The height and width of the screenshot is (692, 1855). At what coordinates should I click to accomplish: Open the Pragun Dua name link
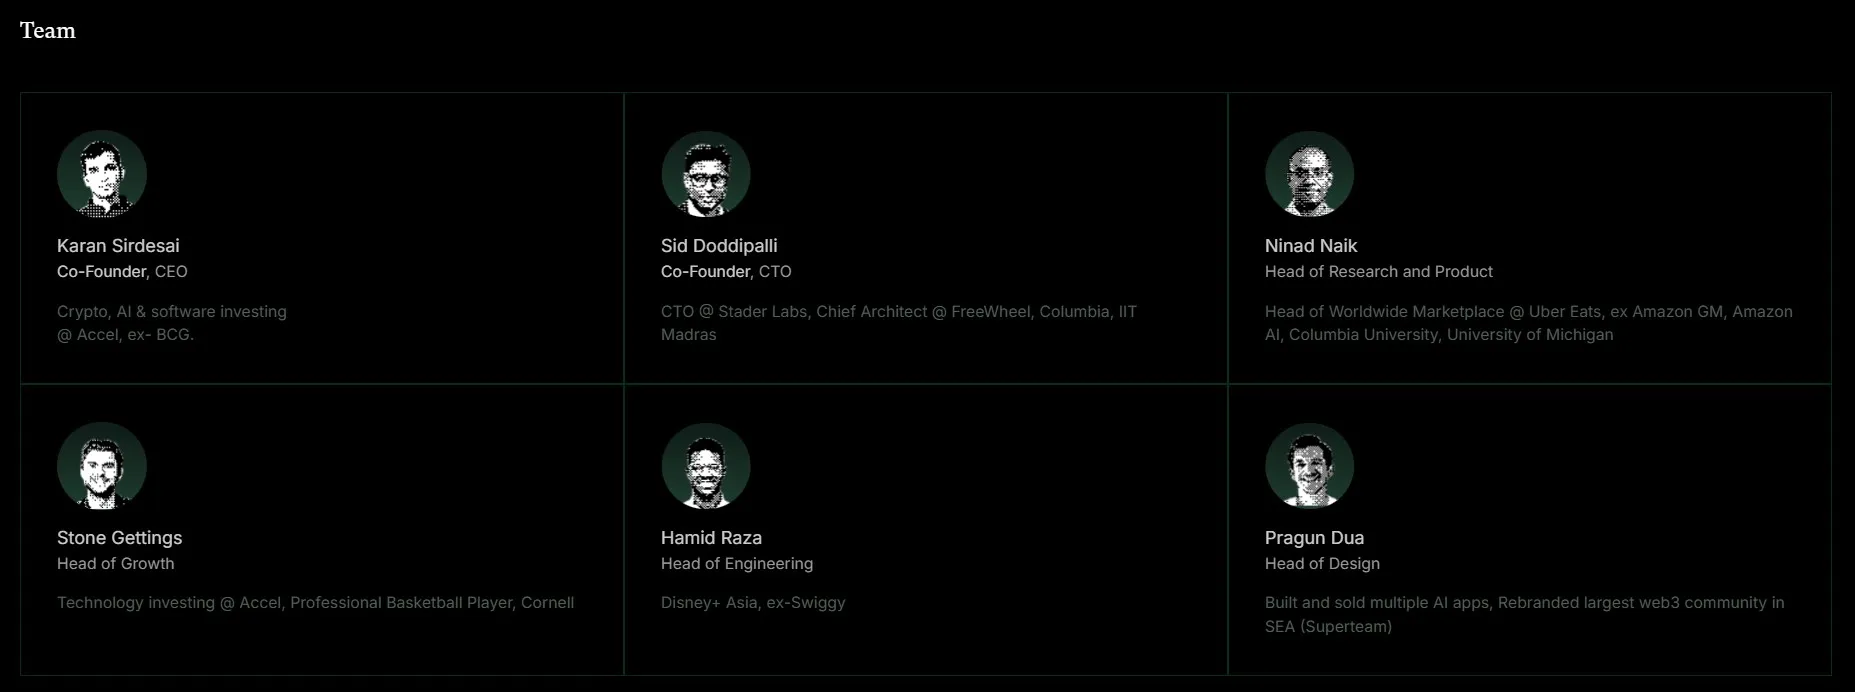(x=1314, y=538)
